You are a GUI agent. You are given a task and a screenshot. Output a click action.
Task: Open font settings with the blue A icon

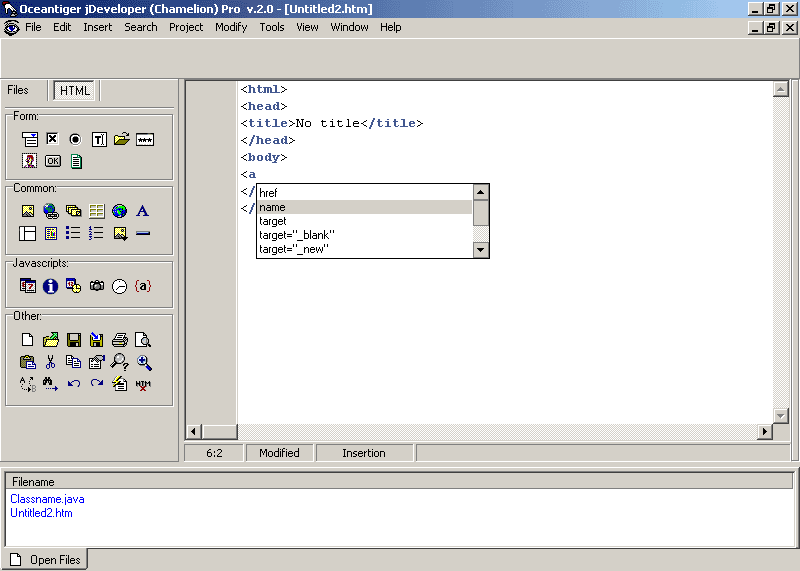tap(142, 211)
